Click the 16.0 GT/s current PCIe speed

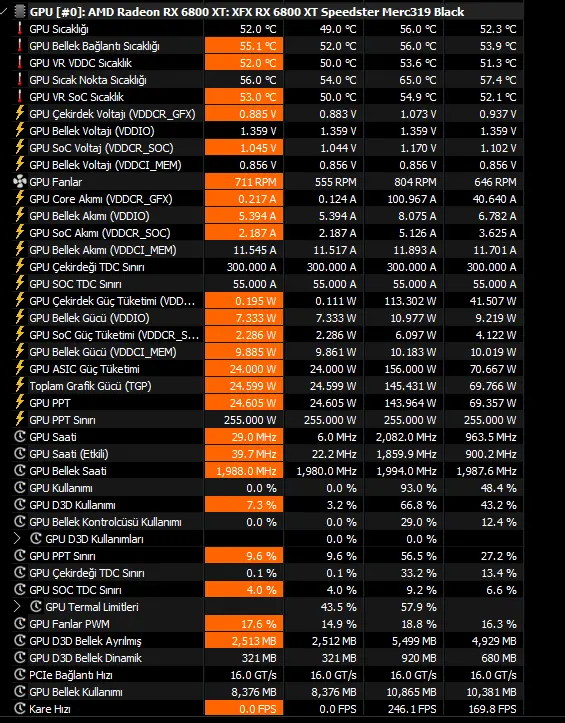(x=254, y=675)
